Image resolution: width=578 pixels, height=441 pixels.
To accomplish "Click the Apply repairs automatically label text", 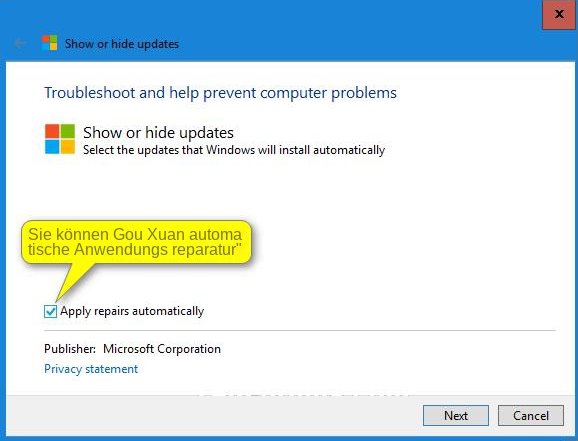I will 132,311.
